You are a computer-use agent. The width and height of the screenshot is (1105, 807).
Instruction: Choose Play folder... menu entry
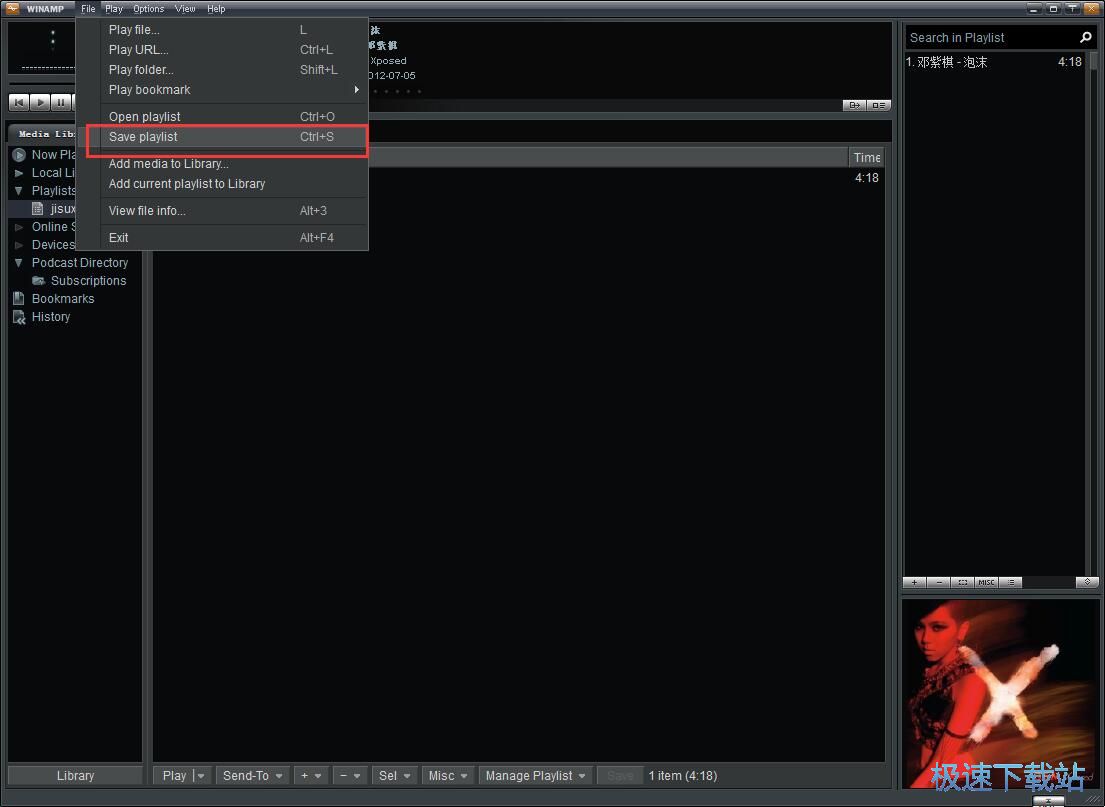[222, 70]
